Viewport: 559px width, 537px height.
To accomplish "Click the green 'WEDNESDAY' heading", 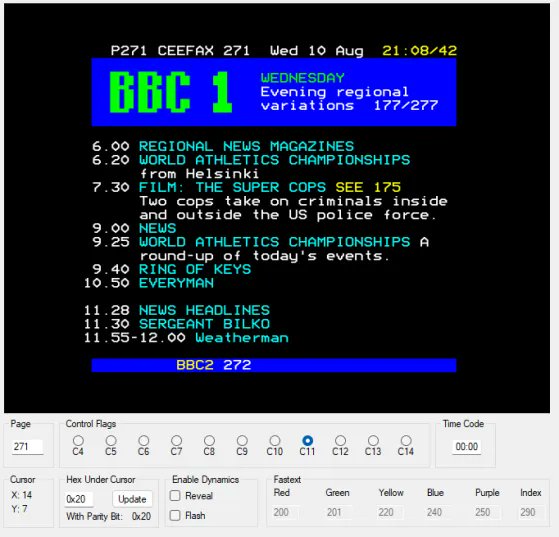I will click(303, 78).
